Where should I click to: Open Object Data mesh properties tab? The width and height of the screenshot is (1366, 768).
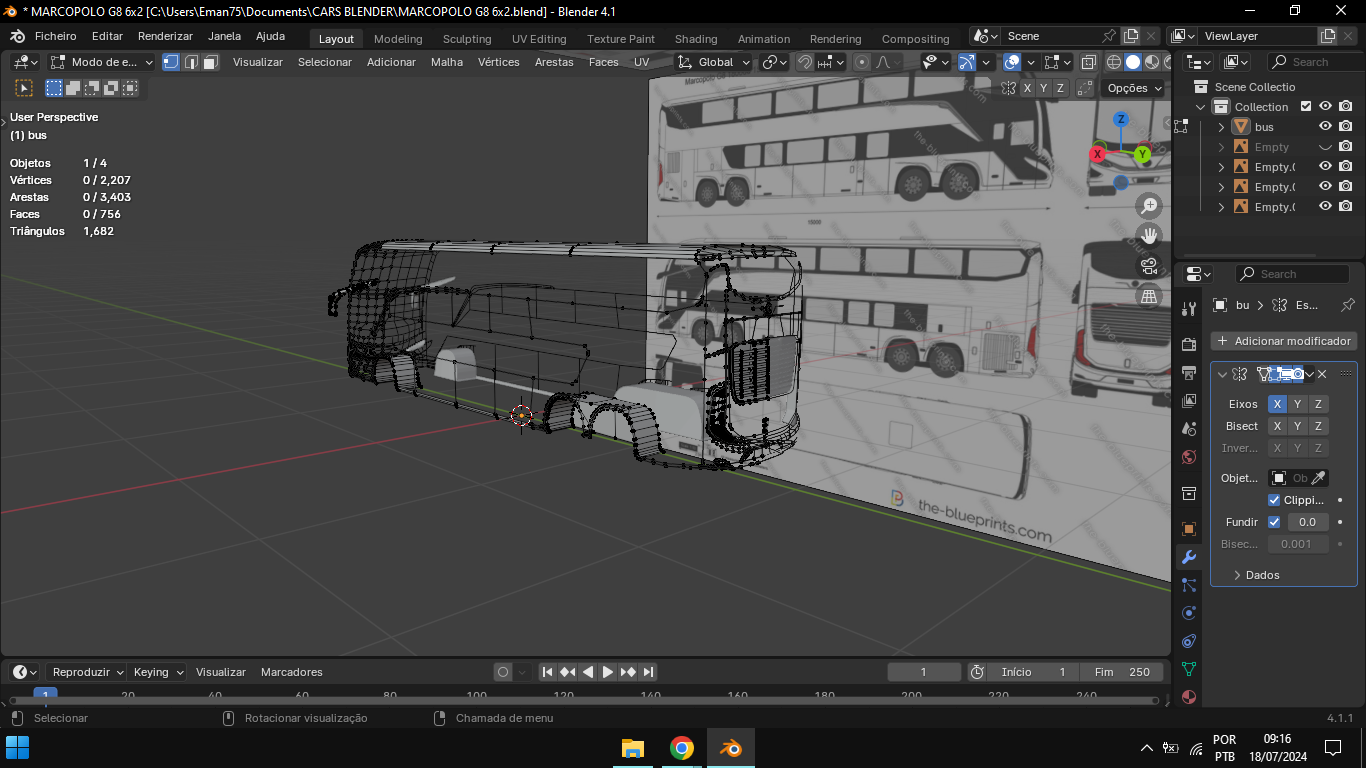[x=1189, y=669]
